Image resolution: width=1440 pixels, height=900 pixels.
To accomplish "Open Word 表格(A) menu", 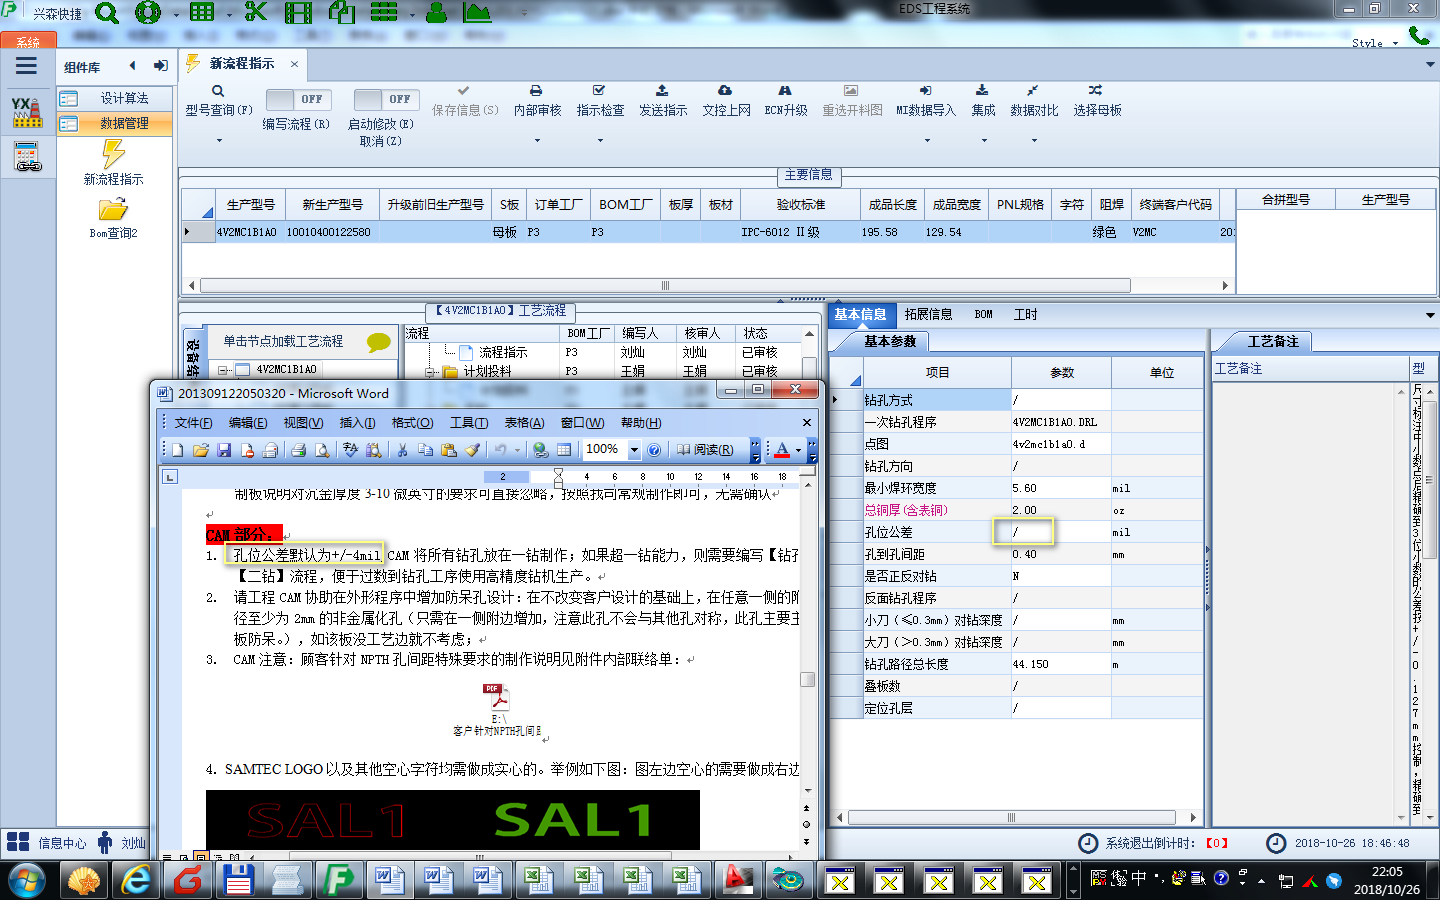I will pyautogui.click(x=524, y=423).
